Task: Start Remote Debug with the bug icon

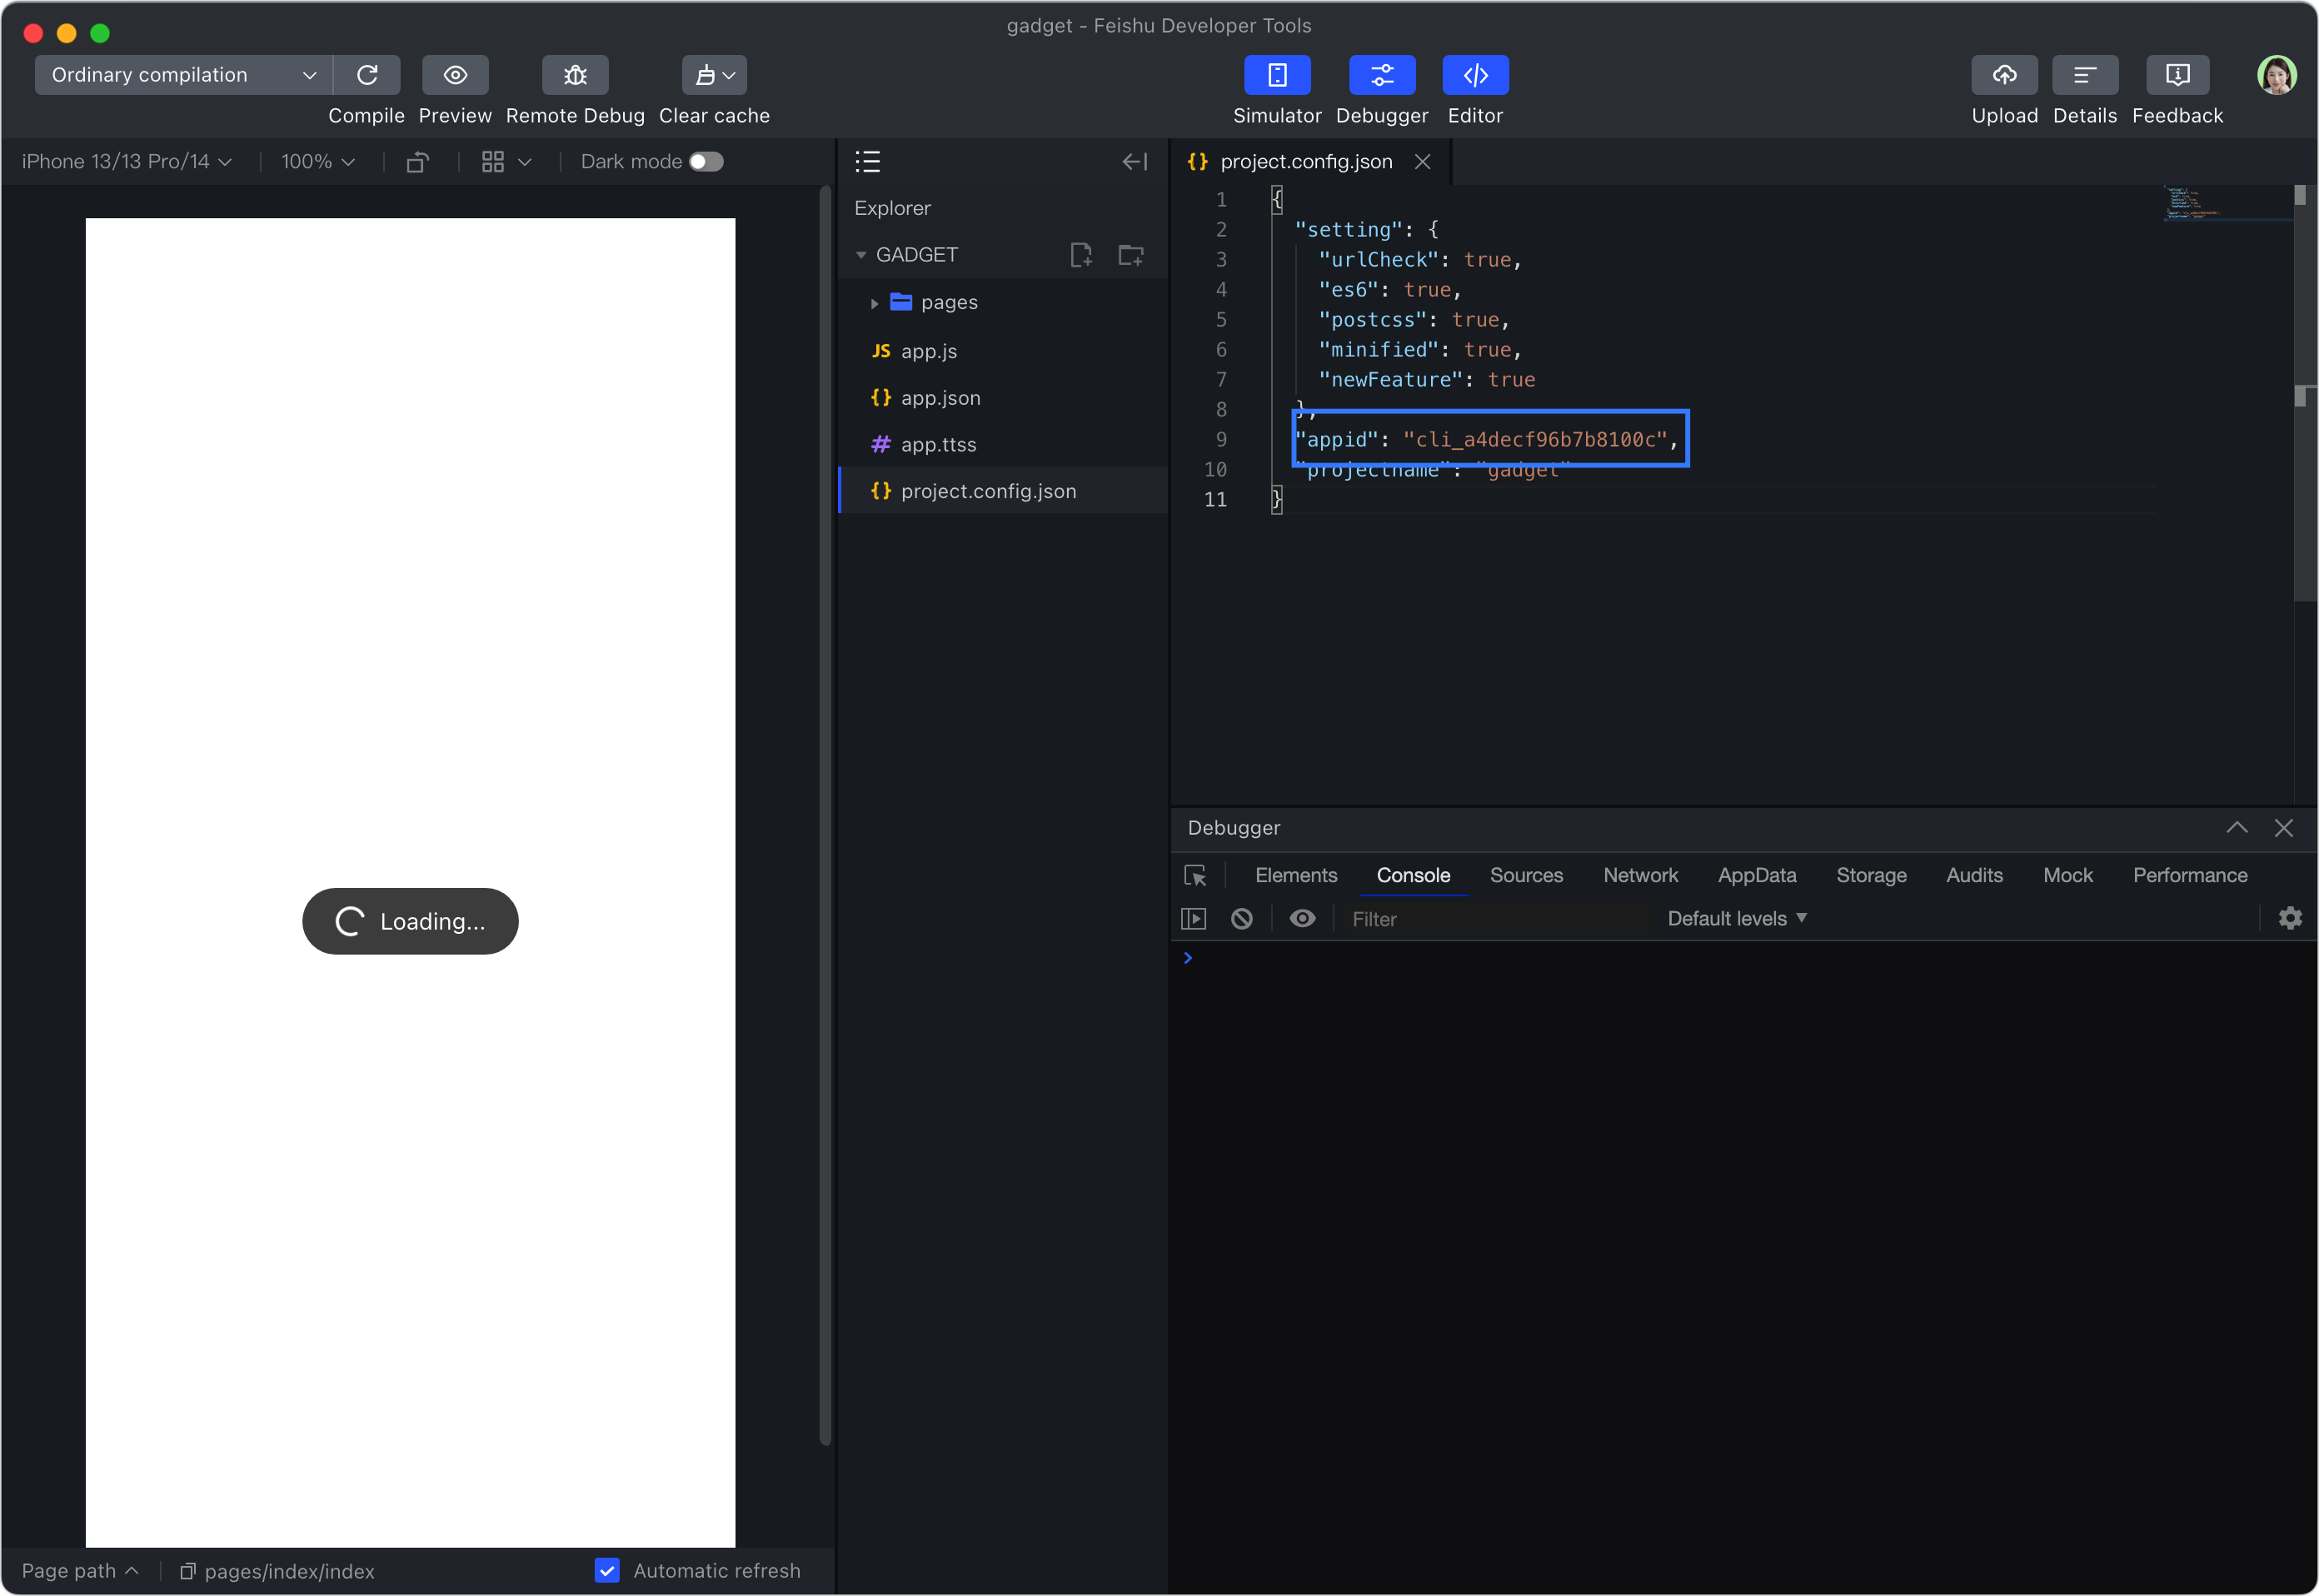Action: [x=575, y=75]
